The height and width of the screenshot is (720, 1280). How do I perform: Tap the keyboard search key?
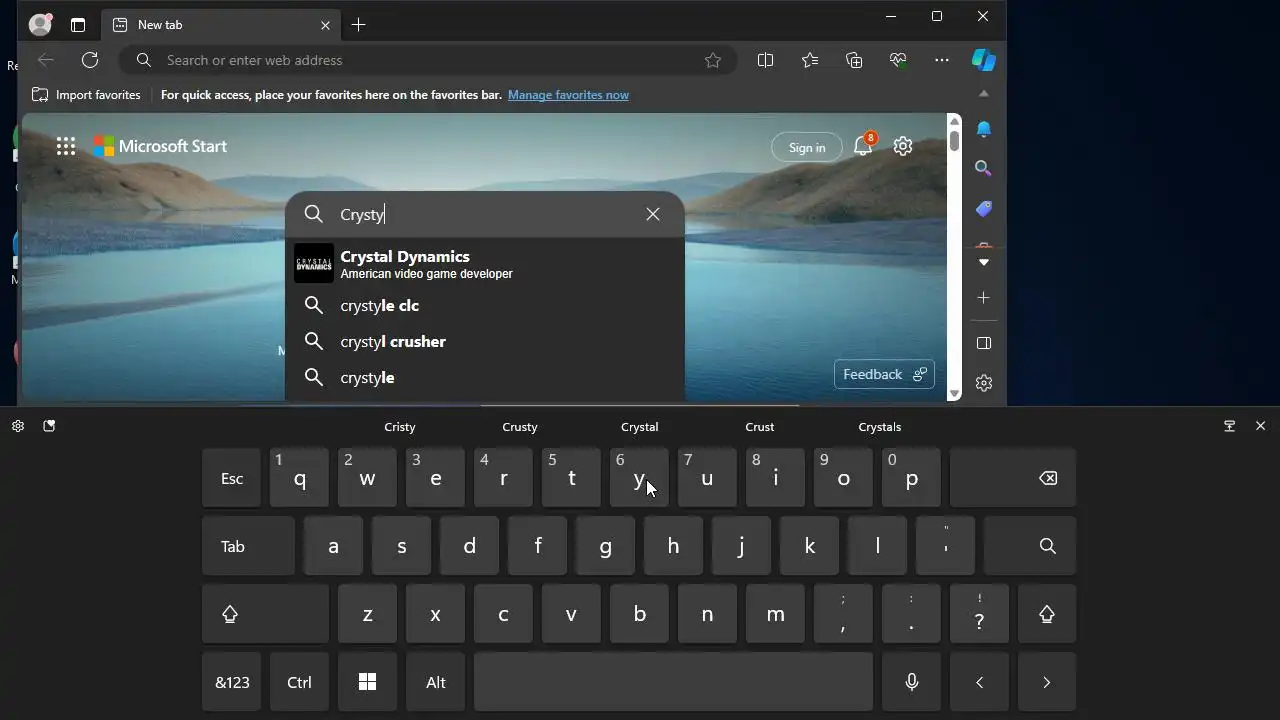click(x=1030, y=546)
